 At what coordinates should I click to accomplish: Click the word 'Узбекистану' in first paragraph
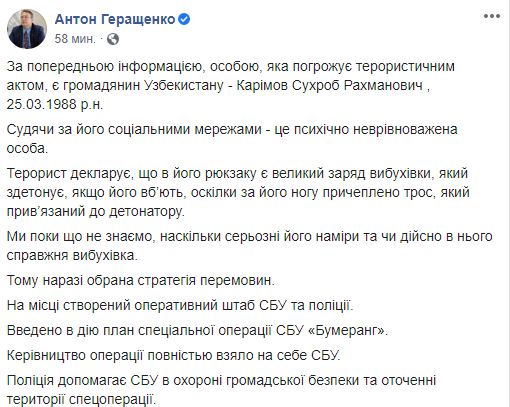tap(184, 85)
